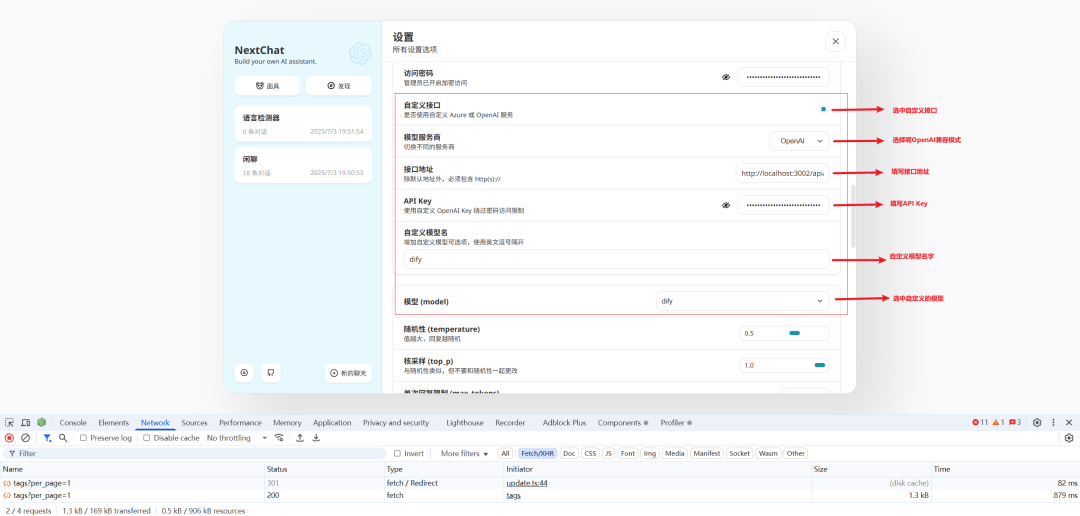Click the settings panel vertical scrollbar
1080x516 pixels.
click(x=853, y=216)
